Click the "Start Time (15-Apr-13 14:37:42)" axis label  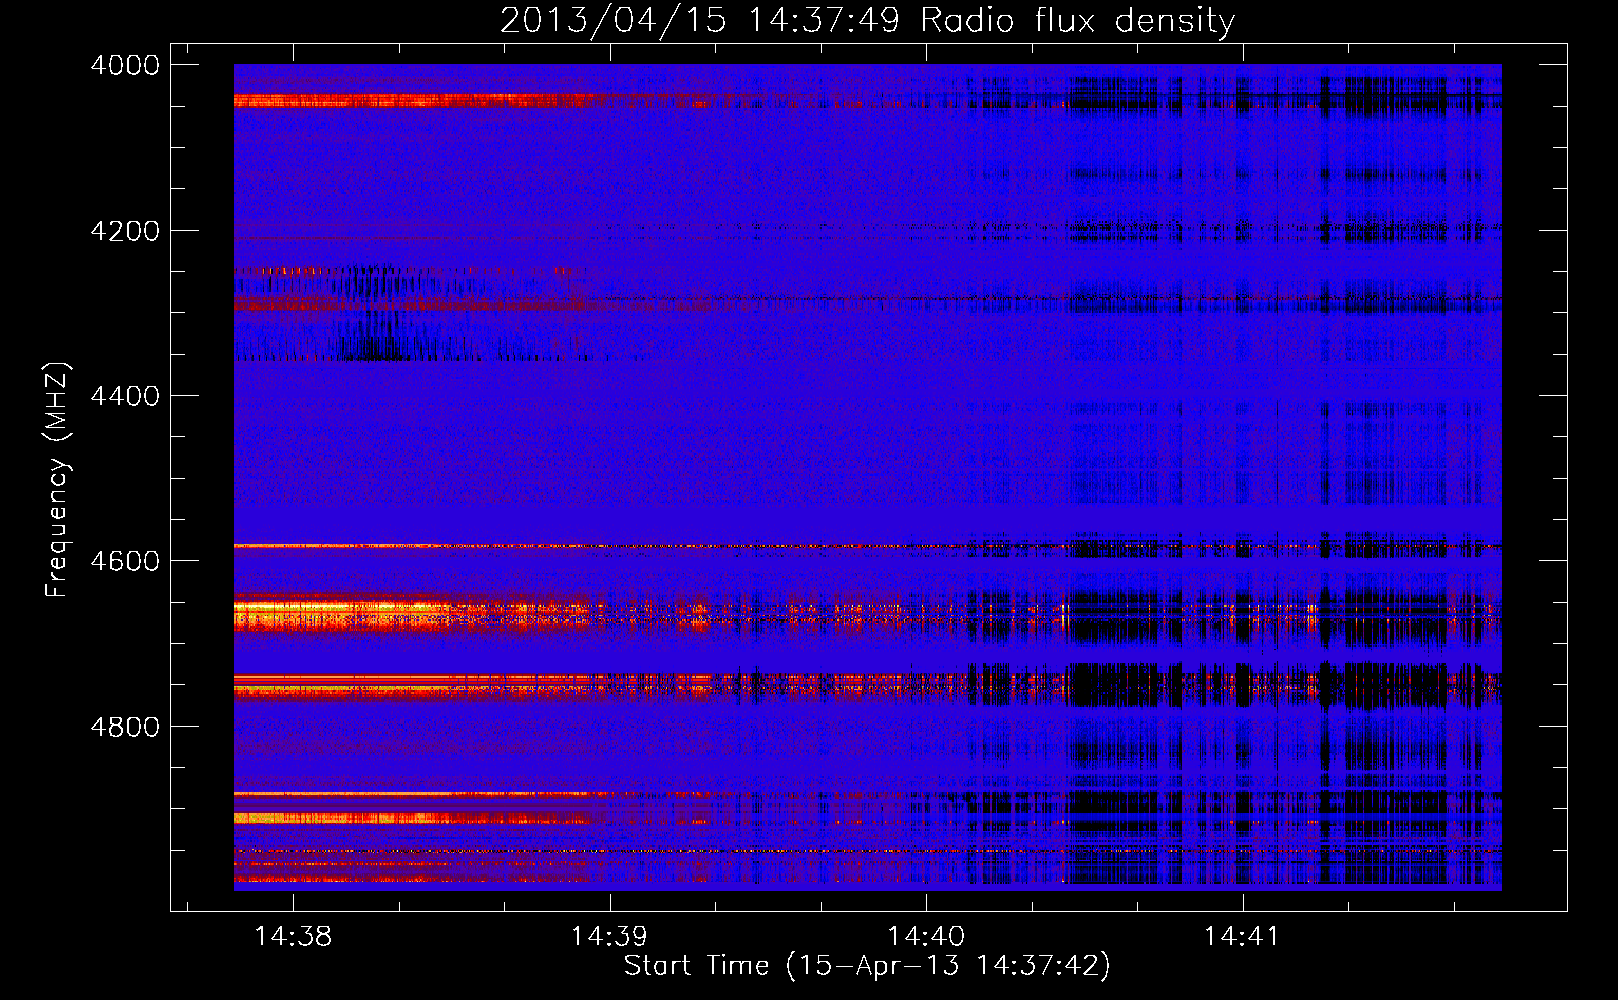click(x=867, y=966)
